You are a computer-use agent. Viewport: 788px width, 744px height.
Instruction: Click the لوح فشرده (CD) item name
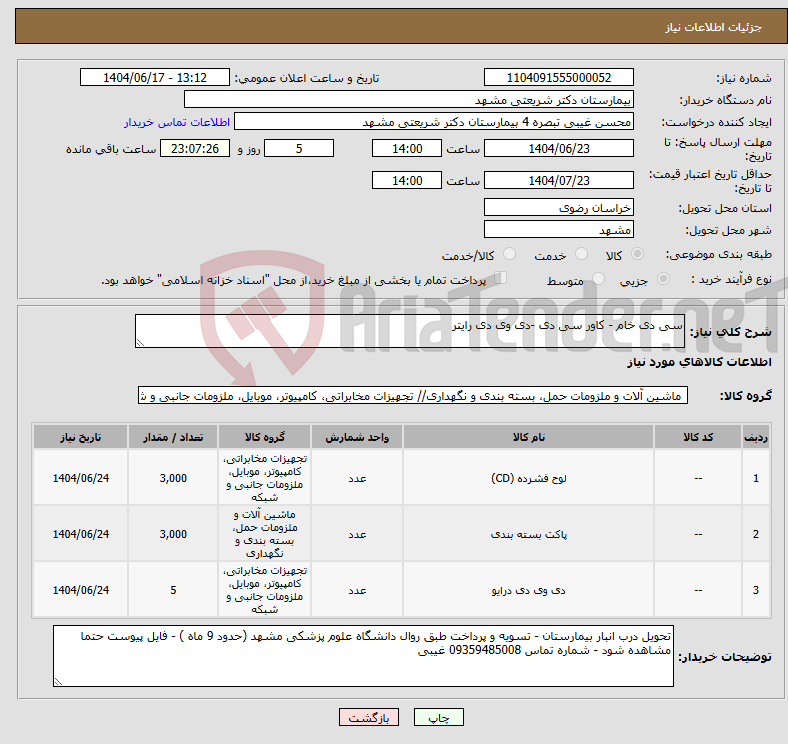(528, 478)
